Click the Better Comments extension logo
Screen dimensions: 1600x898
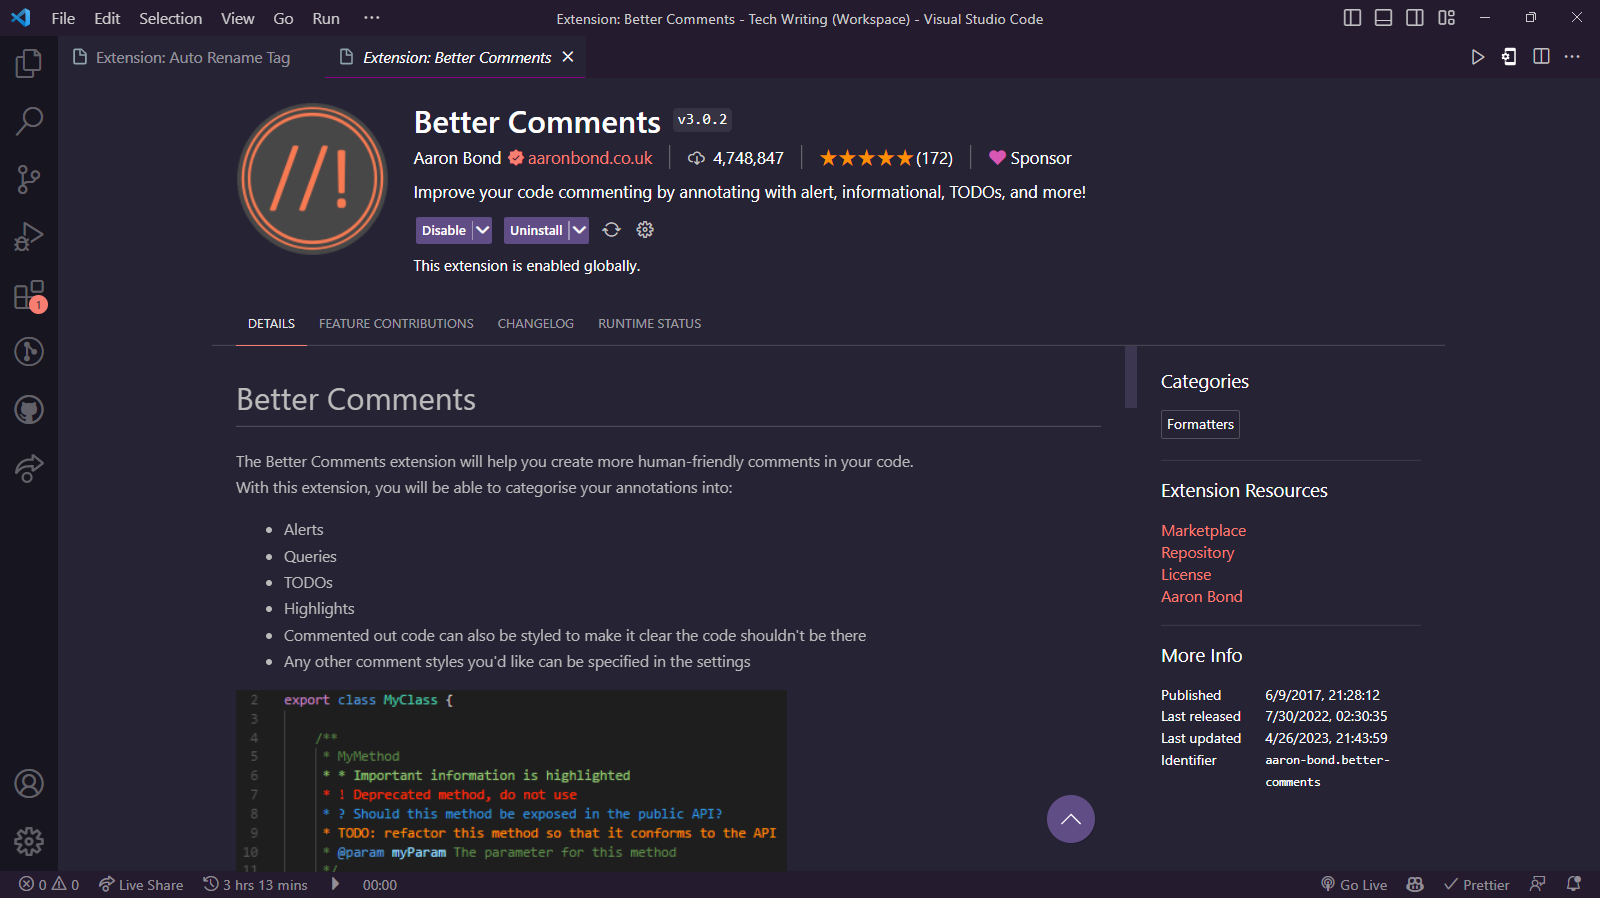(313, 179)
